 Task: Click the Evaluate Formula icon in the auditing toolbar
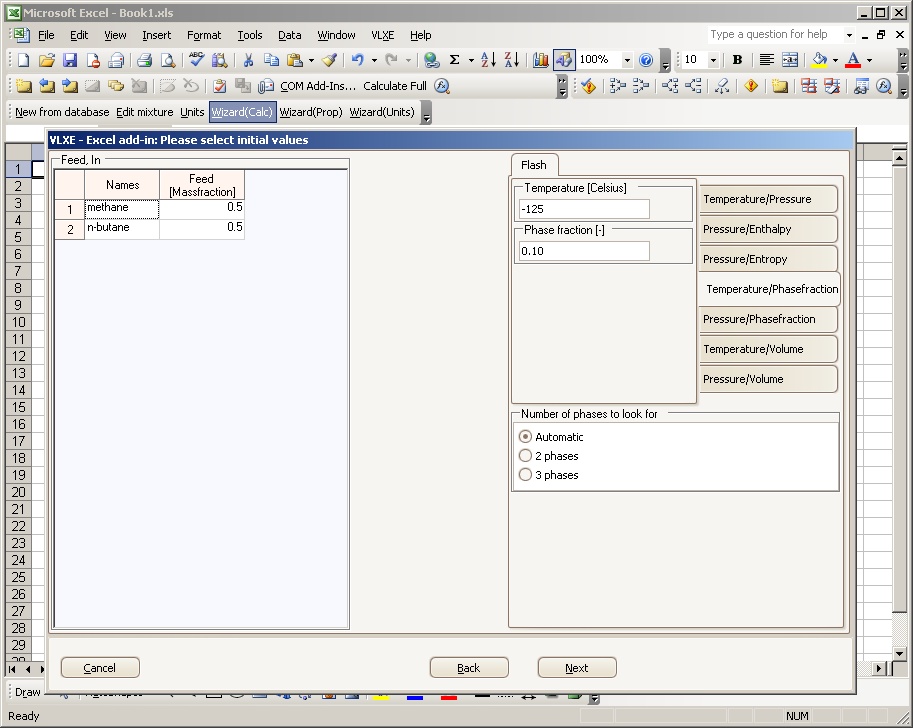884,86
